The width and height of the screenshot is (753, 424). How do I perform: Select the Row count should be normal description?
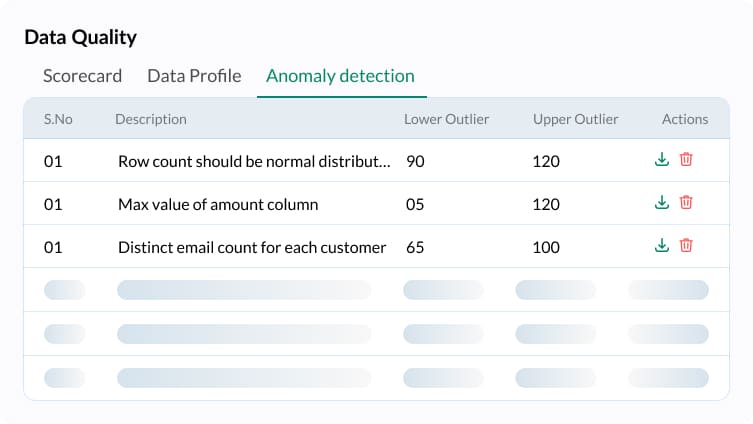click(254, 161)
